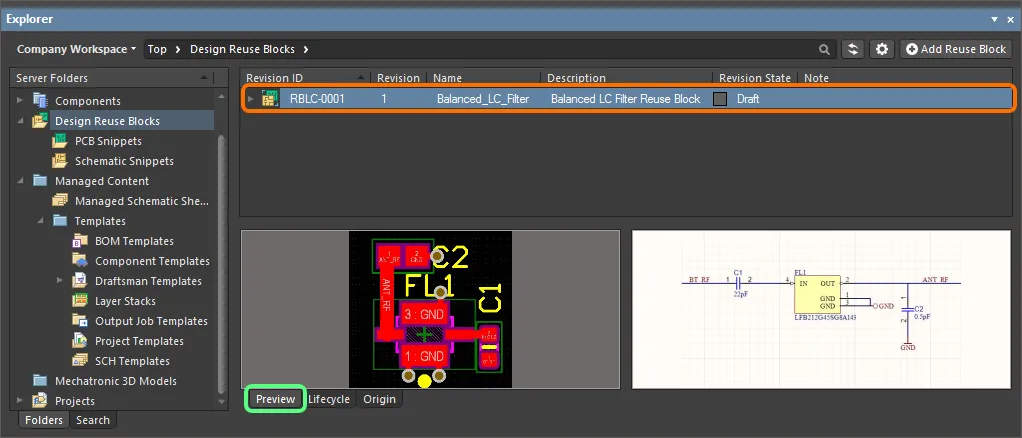Click the BOM Templates folder icon
Screen dimensions: 1022x438
(80, 241)
